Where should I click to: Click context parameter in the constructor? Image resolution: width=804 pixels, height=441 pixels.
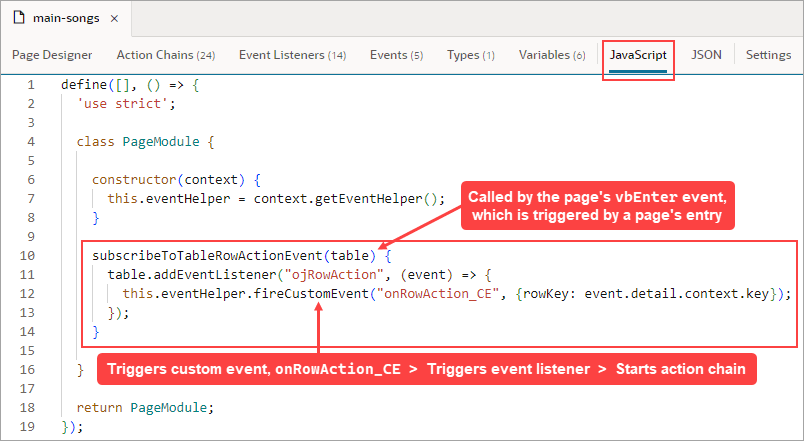coord(211,179)
